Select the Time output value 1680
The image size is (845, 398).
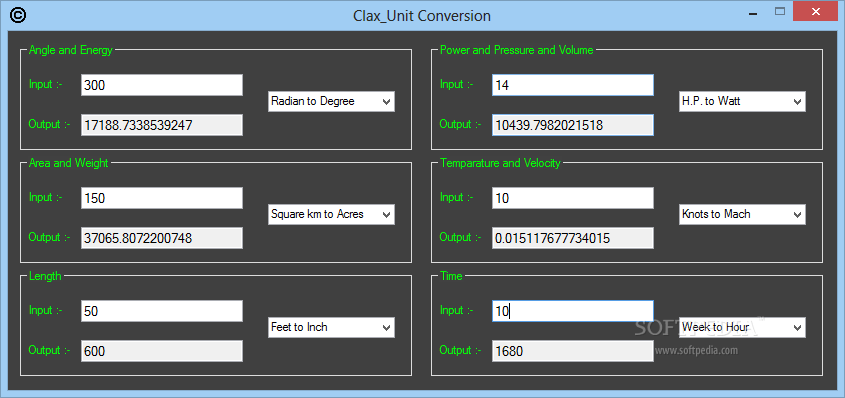pos(573,351)
